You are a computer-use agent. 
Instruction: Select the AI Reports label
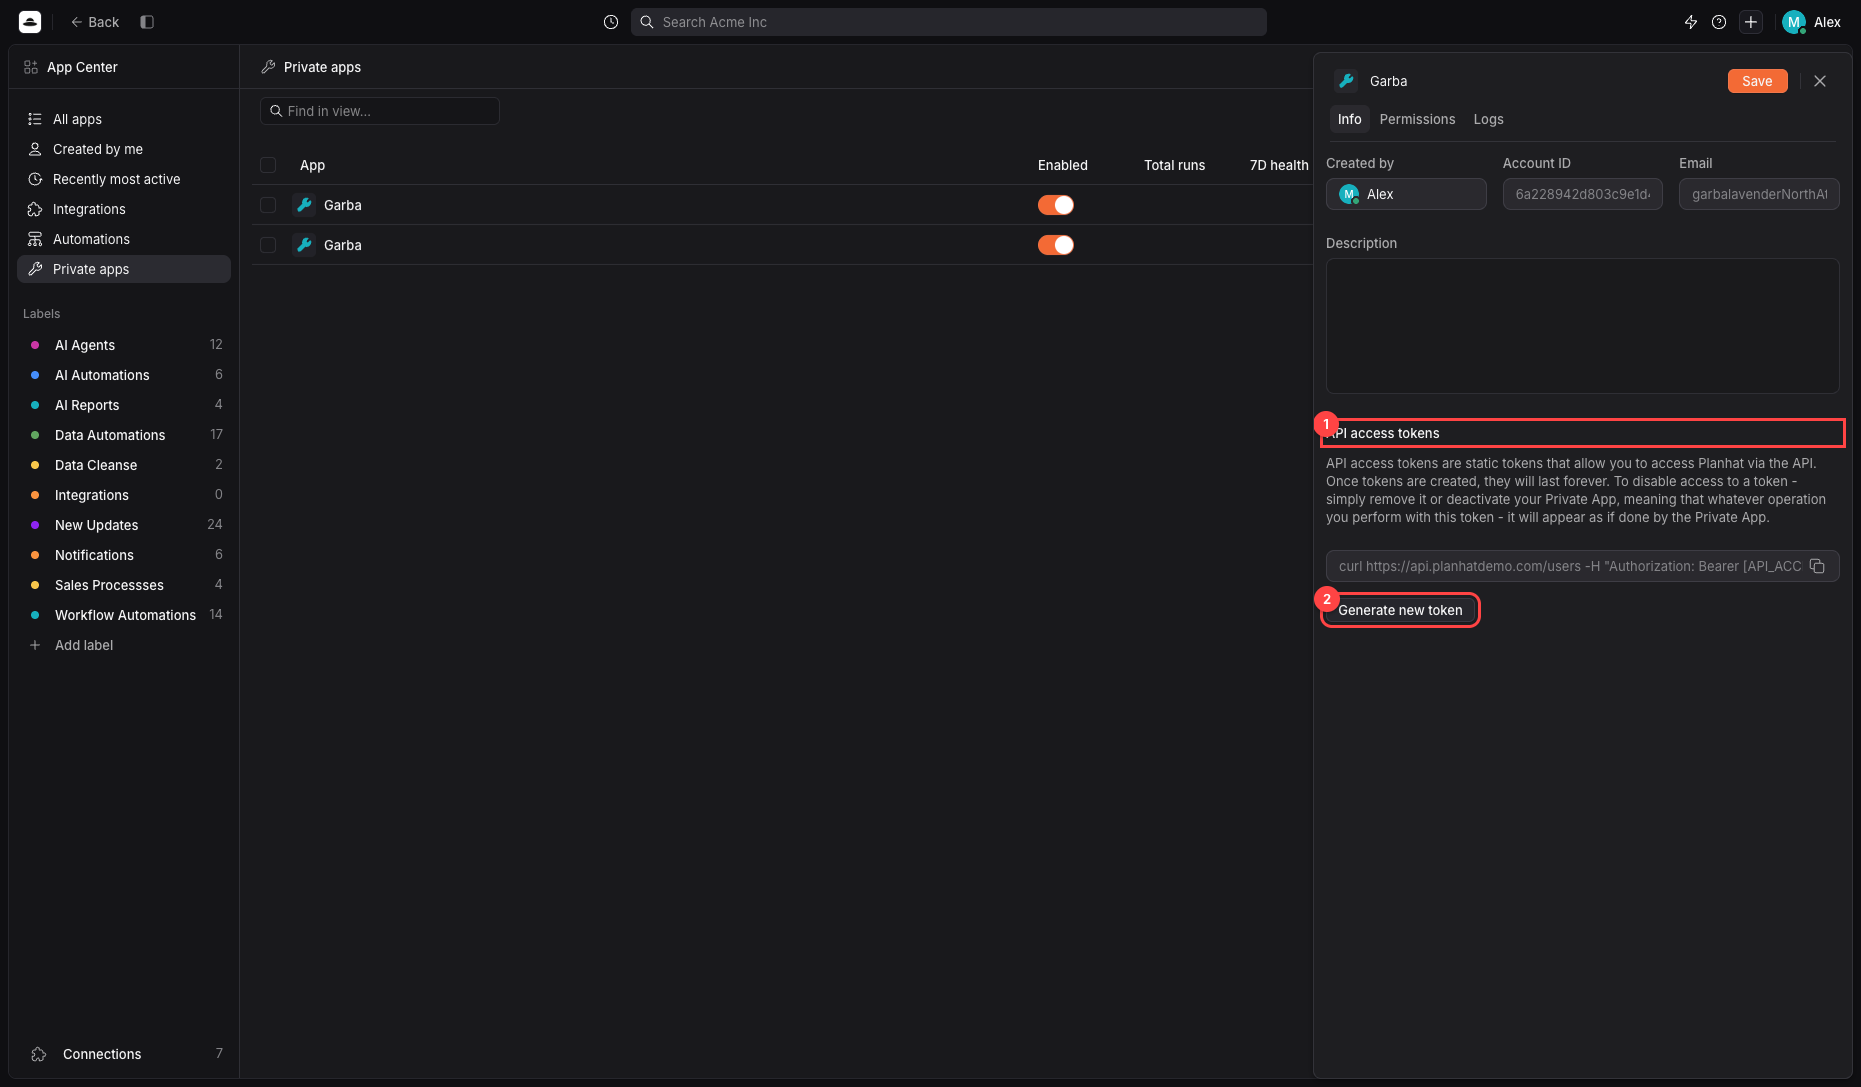click(124, 405)
